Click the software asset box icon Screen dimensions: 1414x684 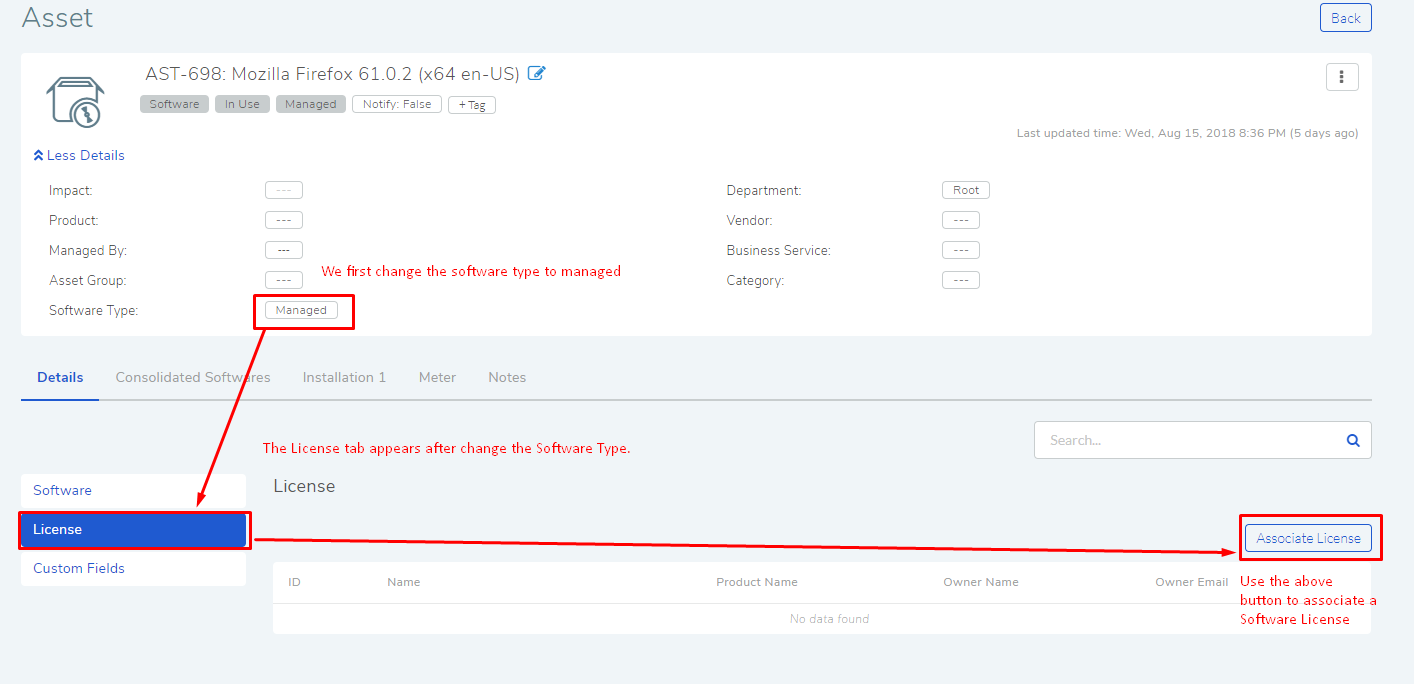tap(76, 102)
